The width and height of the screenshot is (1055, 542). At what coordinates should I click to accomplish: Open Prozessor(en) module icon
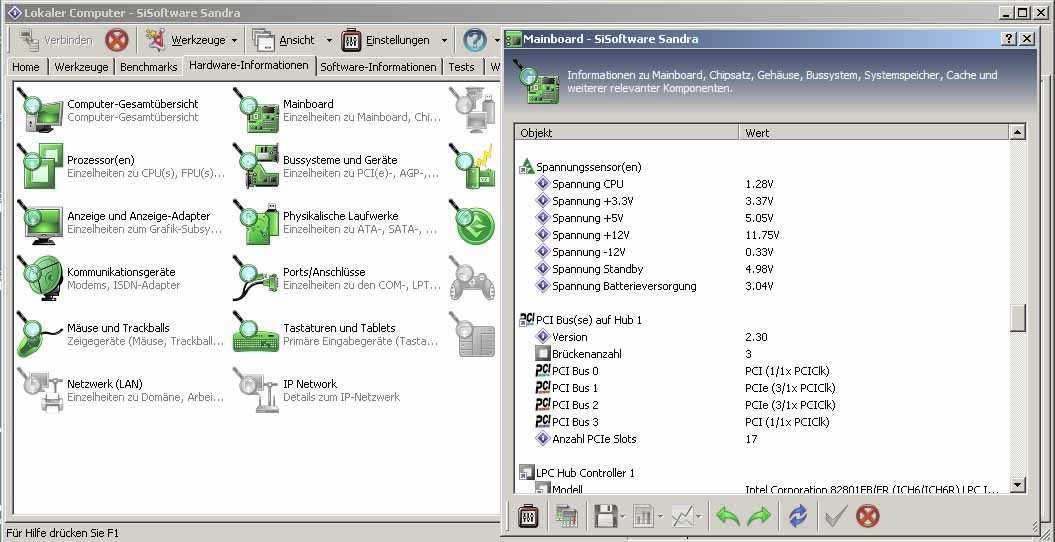[x=39, y=166]
